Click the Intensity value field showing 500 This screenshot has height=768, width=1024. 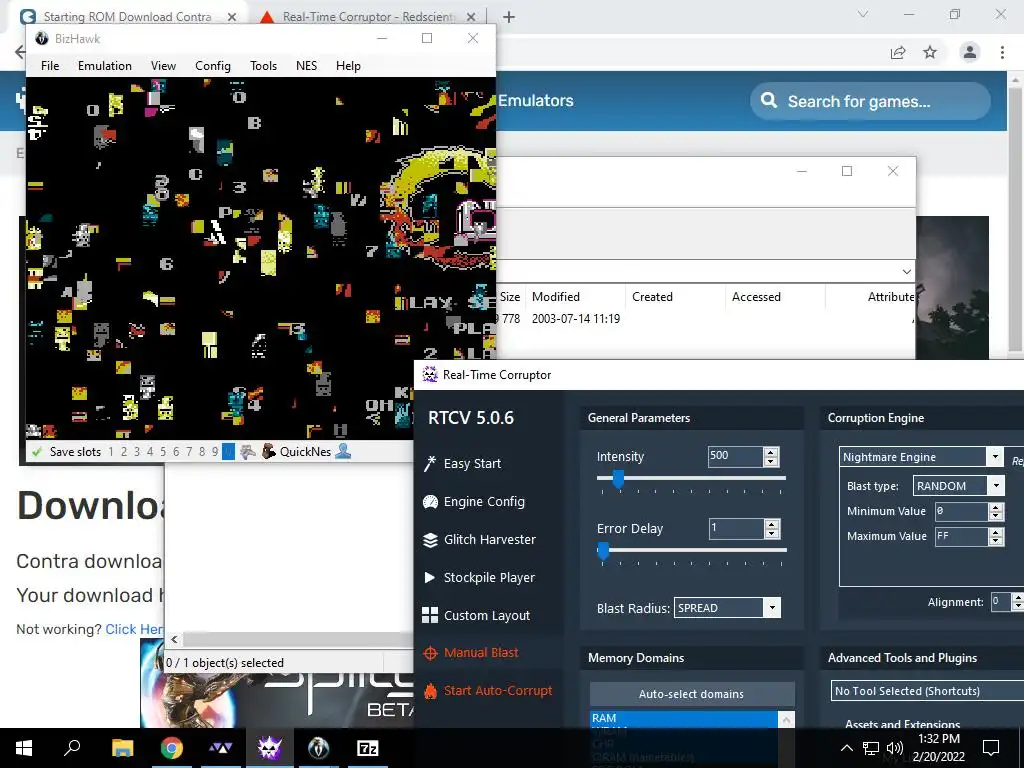(x=735, y=456)
